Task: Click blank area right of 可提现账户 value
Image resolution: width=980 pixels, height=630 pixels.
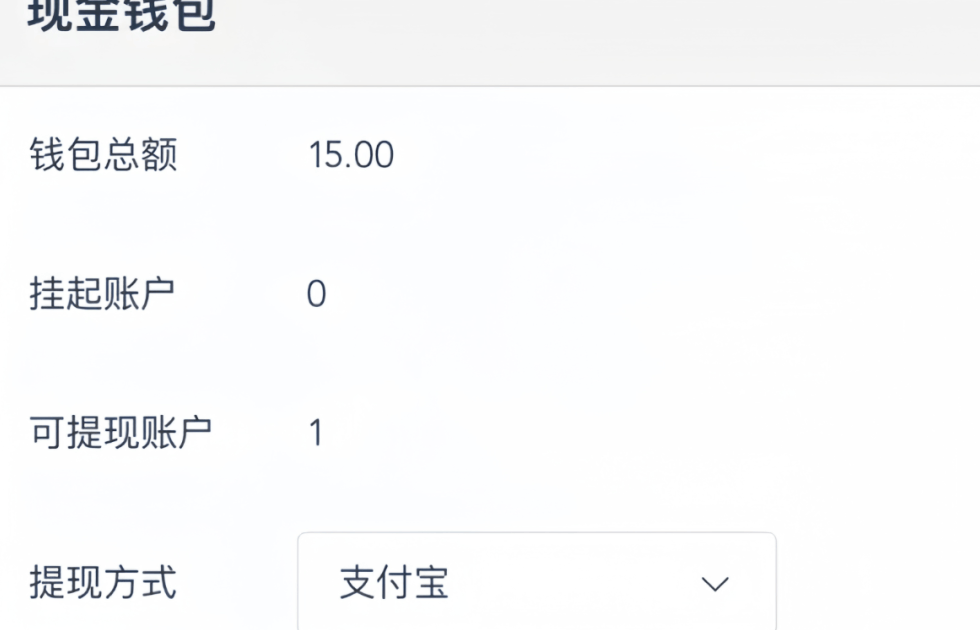Action: pos(650,434)
